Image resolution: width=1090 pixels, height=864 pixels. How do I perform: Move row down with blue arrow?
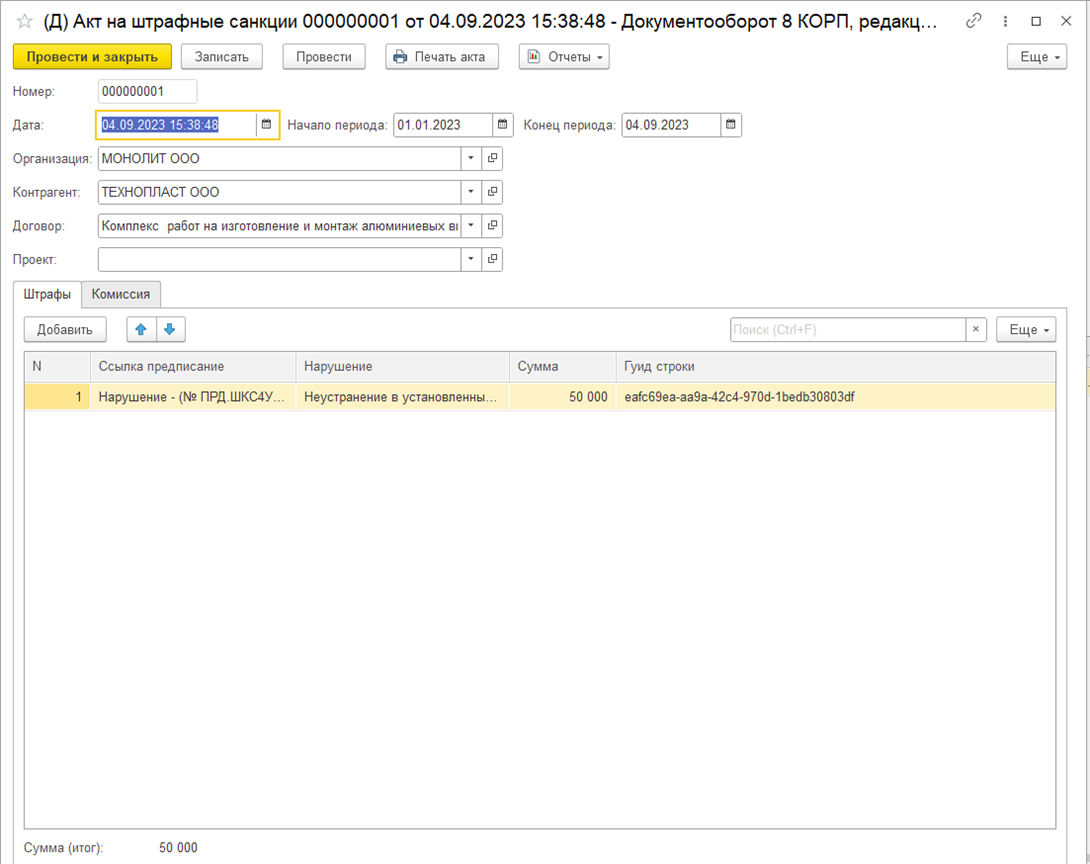[x=170, y=329]
